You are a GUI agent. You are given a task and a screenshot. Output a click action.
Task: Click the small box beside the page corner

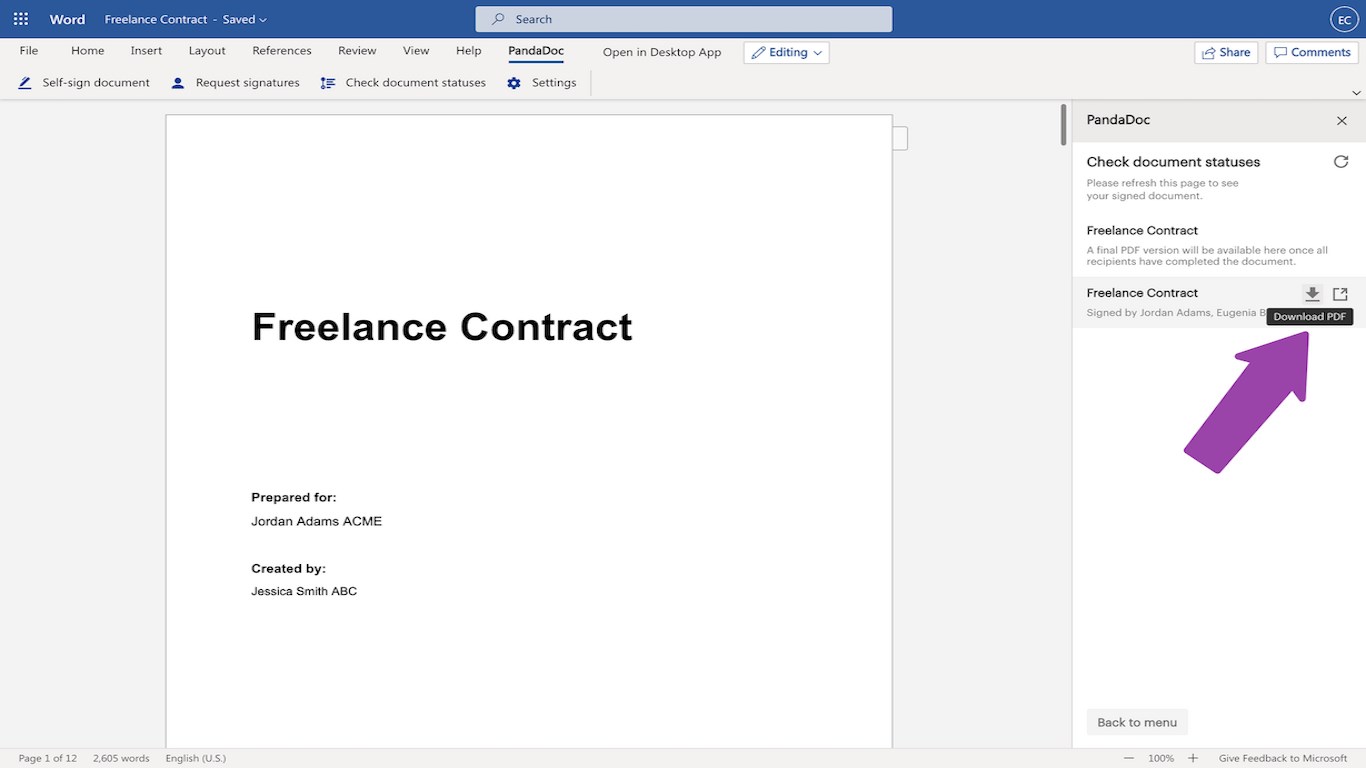click(900, 138)
